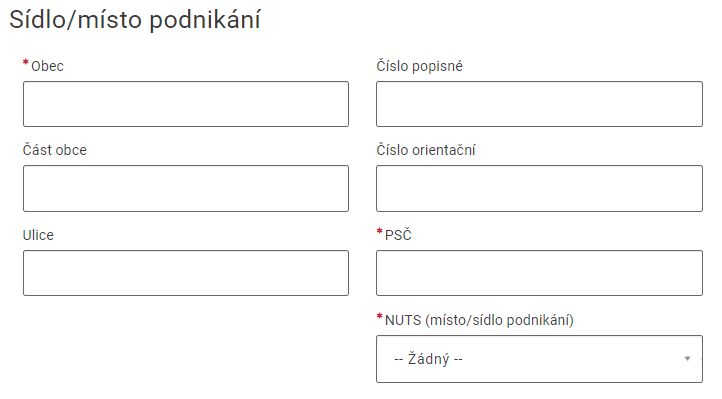Select the Ulice text field
Image resolution: width=722 pixels, height=399 pixels.
click(186, 273)
